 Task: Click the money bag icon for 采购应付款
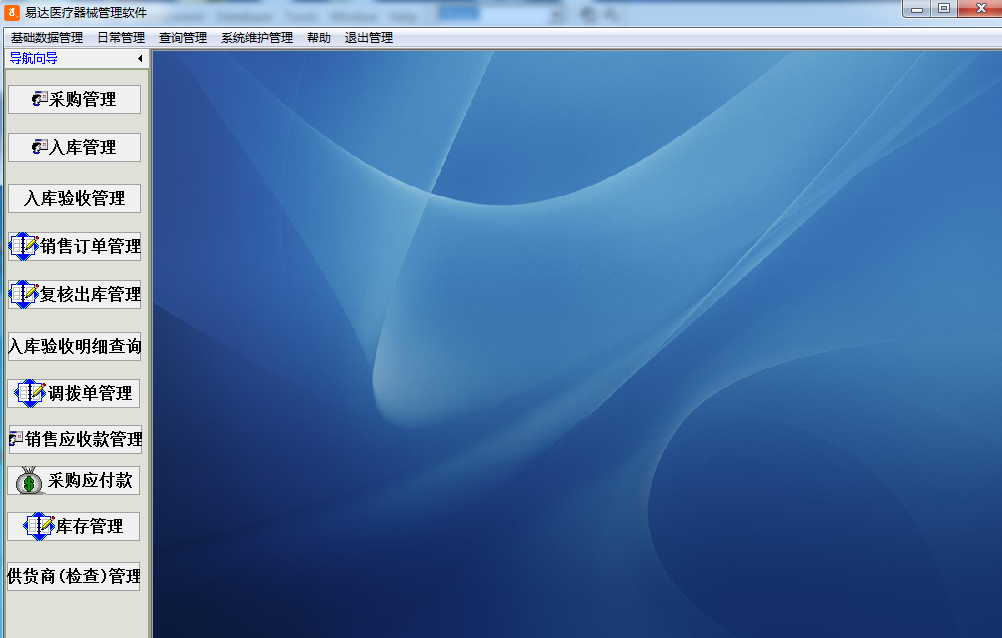[30, 481]
